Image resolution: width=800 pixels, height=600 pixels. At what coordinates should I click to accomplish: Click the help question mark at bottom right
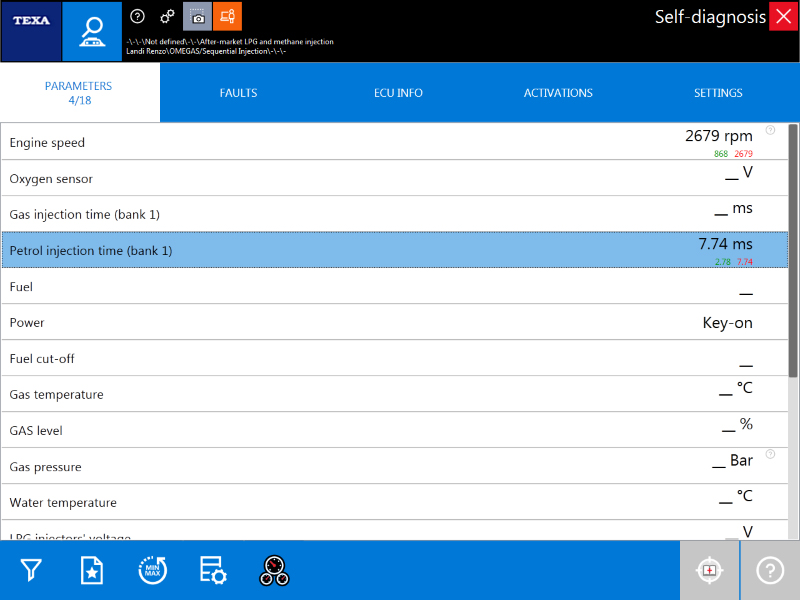tap(770, 570)
